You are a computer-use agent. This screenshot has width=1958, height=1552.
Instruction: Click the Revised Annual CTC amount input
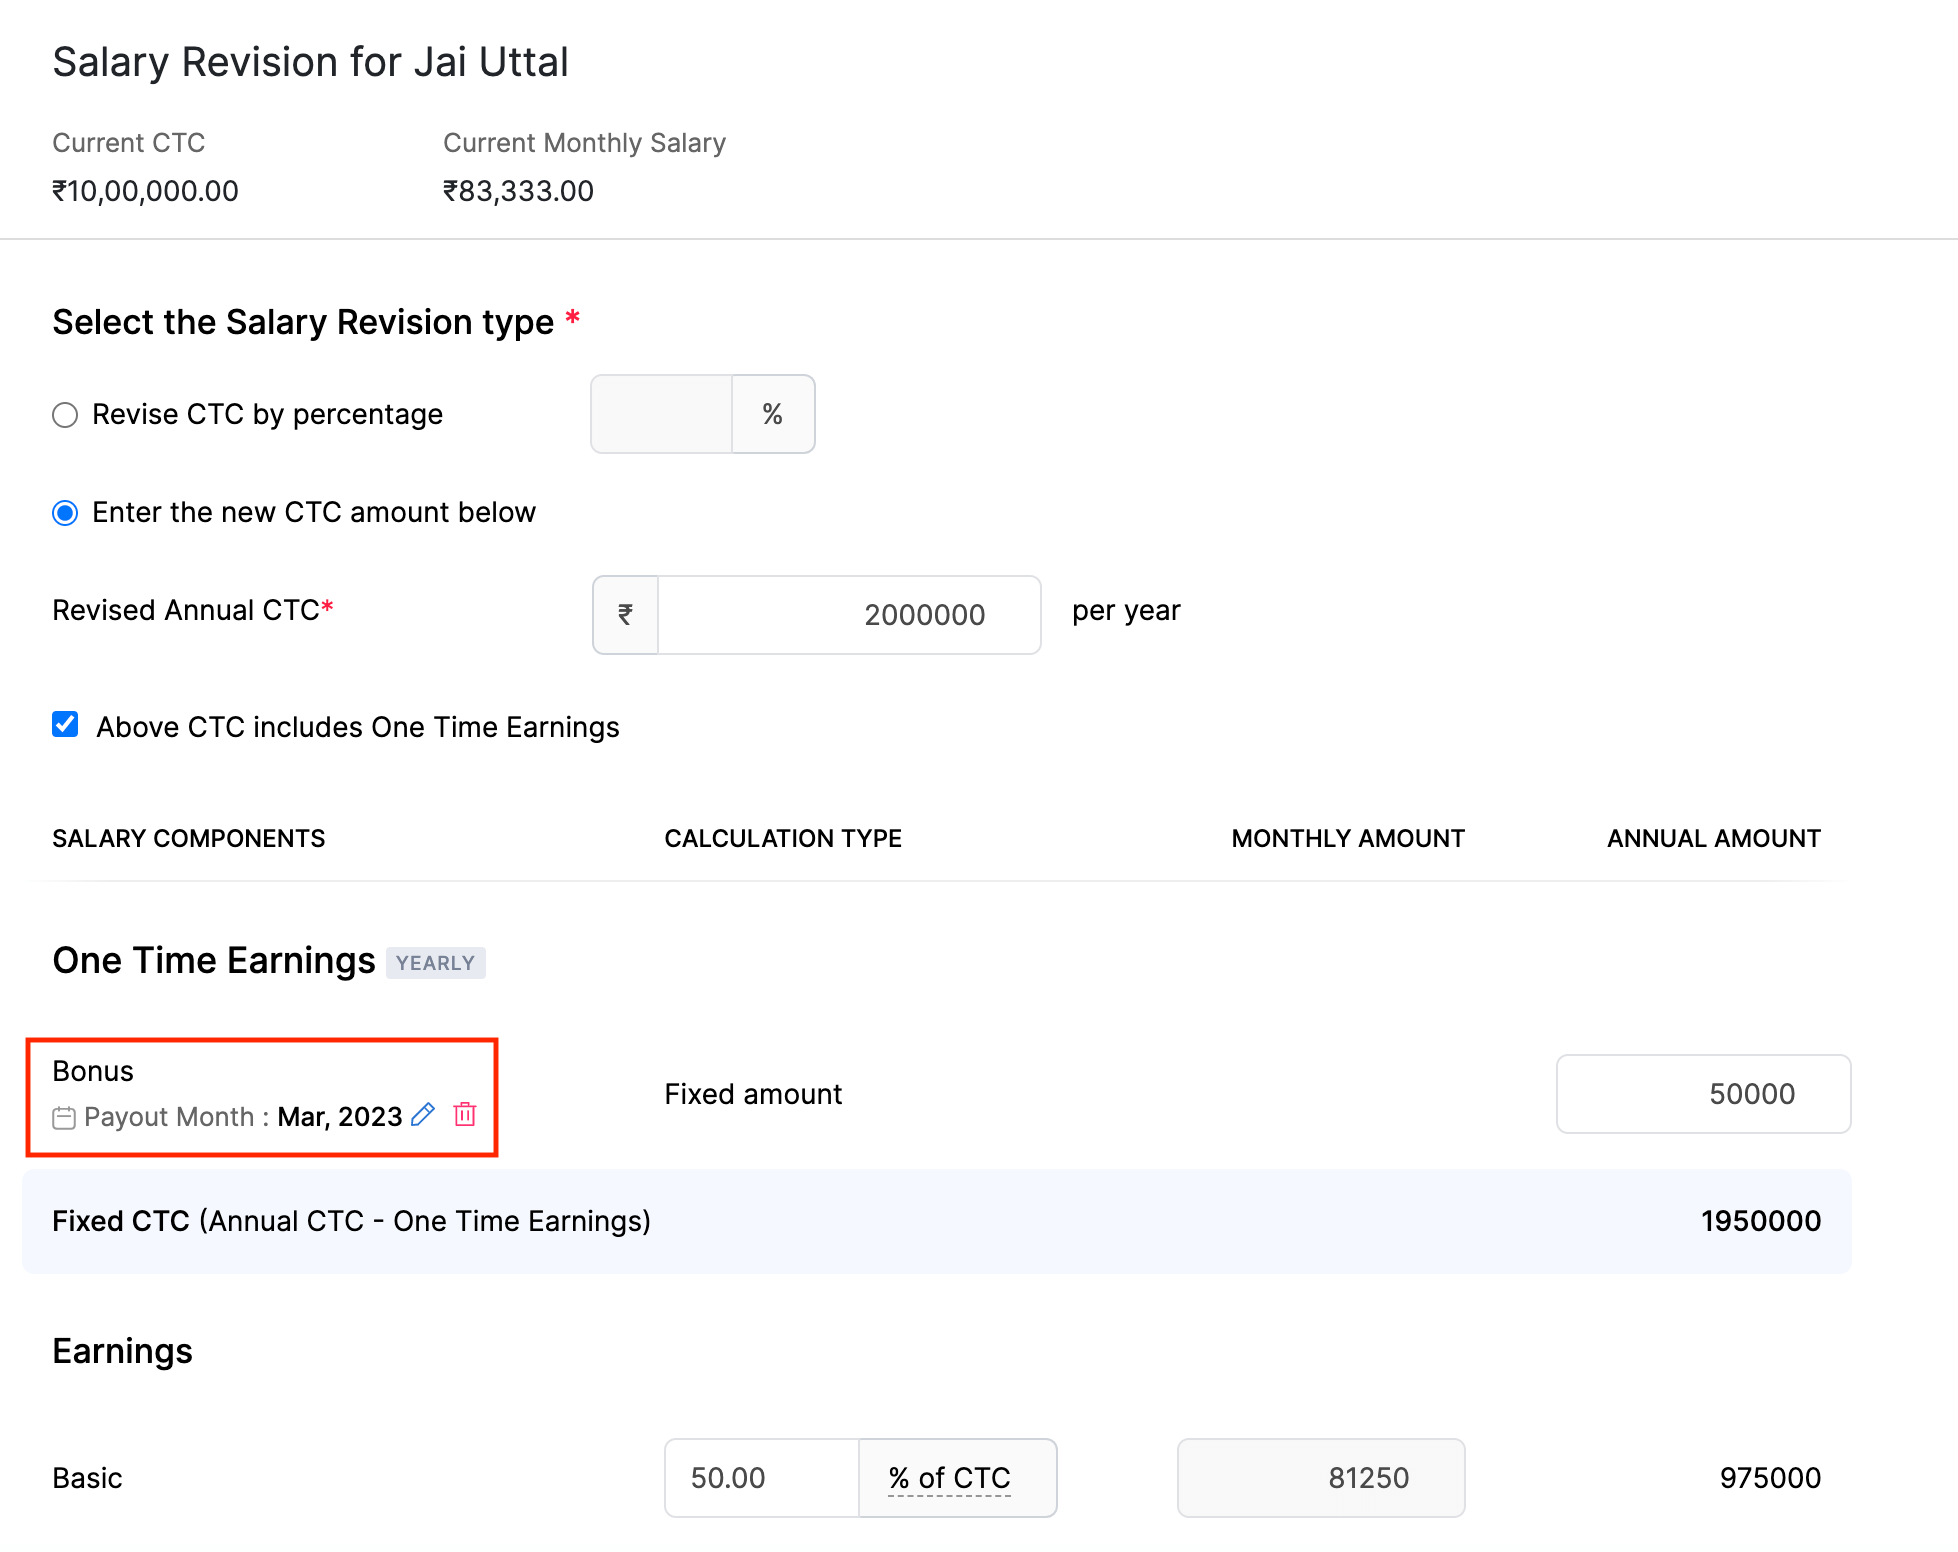(849, 614)
